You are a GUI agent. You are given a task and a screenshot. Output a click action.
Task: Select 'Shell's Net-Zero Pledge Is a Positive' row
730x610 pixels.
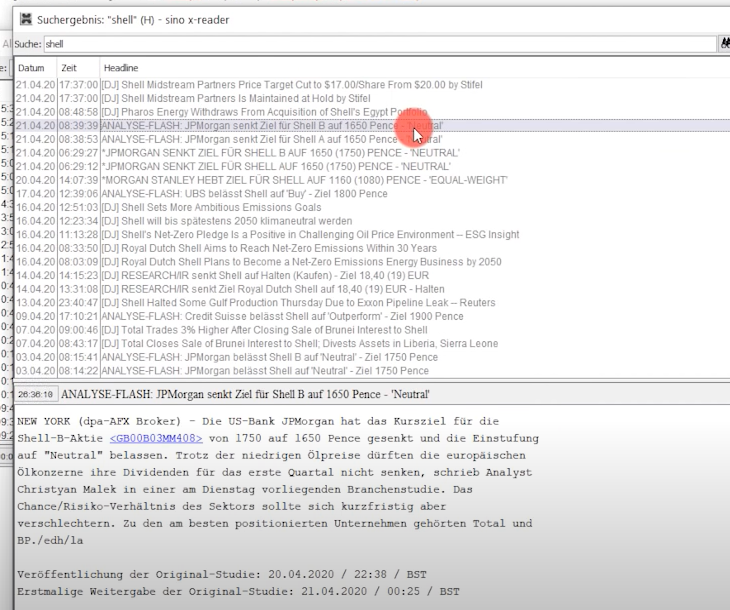[x=372, y=234]
